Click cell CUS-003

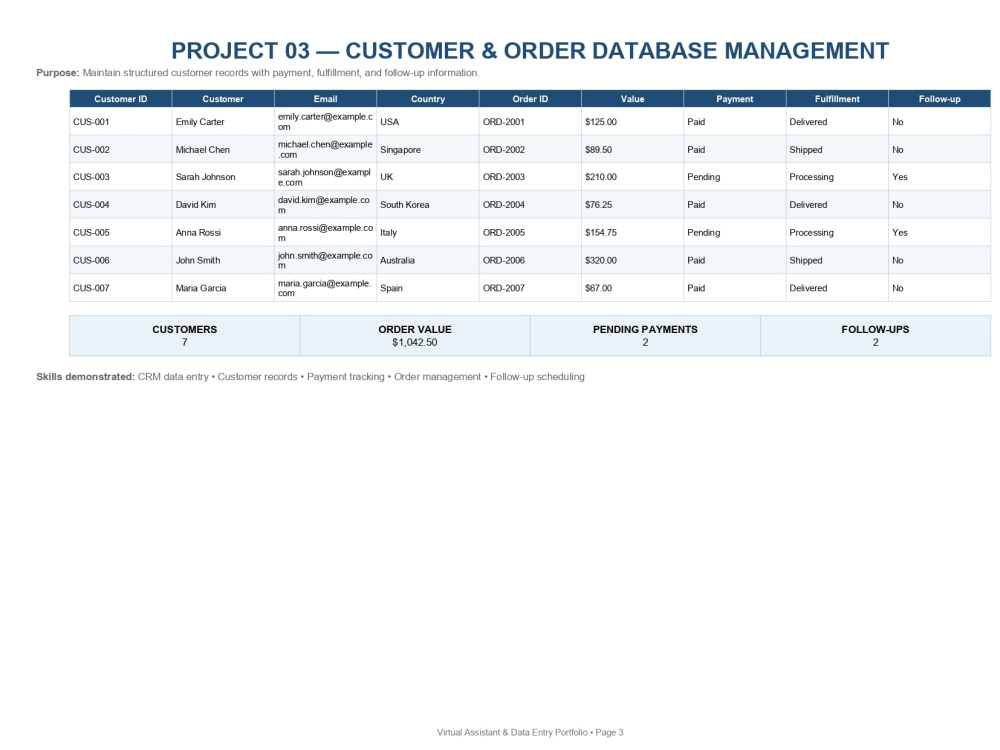point(121,177)
